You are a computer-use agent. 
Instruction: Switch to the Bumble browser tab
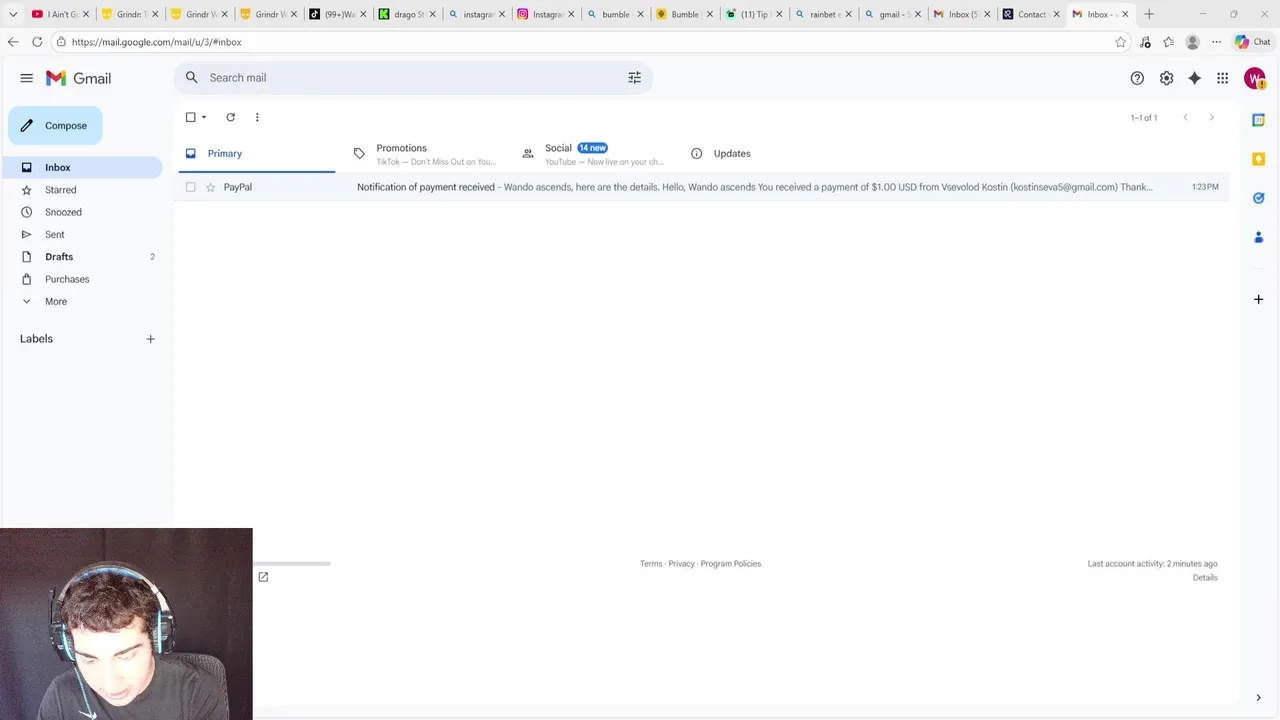click(x=685, y=14)
